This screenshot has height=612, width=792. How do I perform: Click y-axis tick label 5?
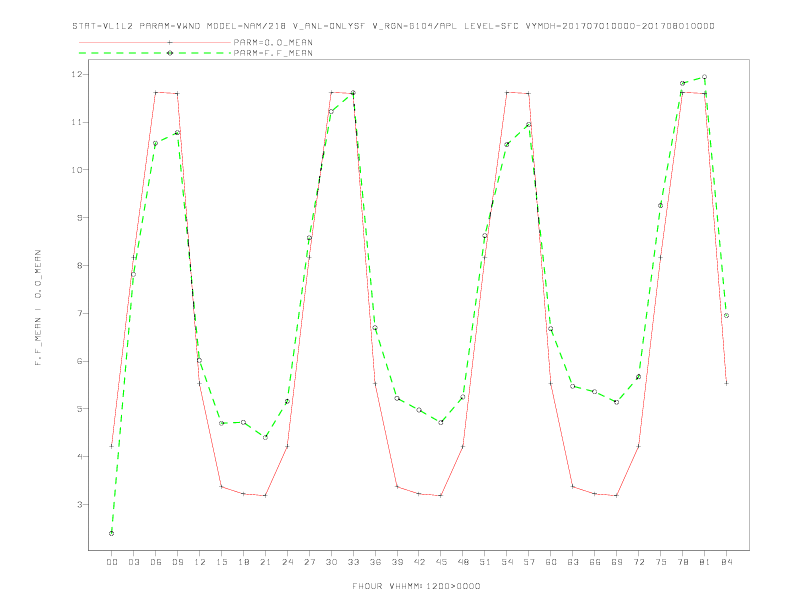pyautogui.click(x=80, y=409)
